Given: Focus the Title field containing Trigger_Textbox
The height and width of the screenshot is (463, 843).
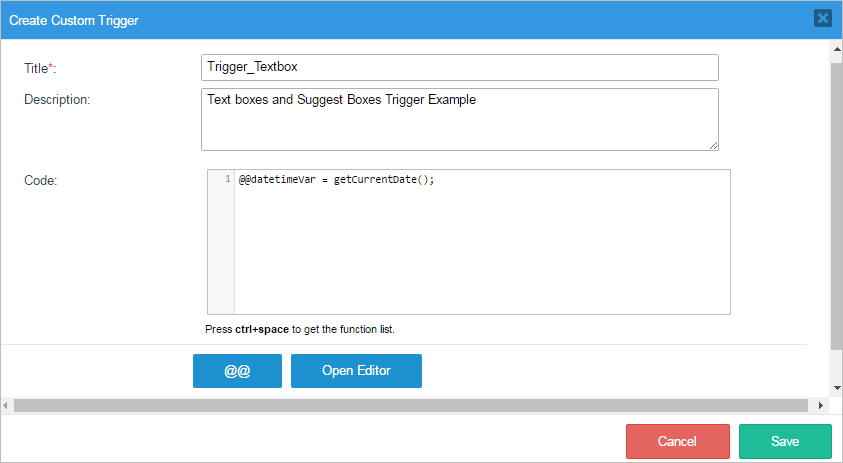Looking at the screenshot, I should click(459, 67).
